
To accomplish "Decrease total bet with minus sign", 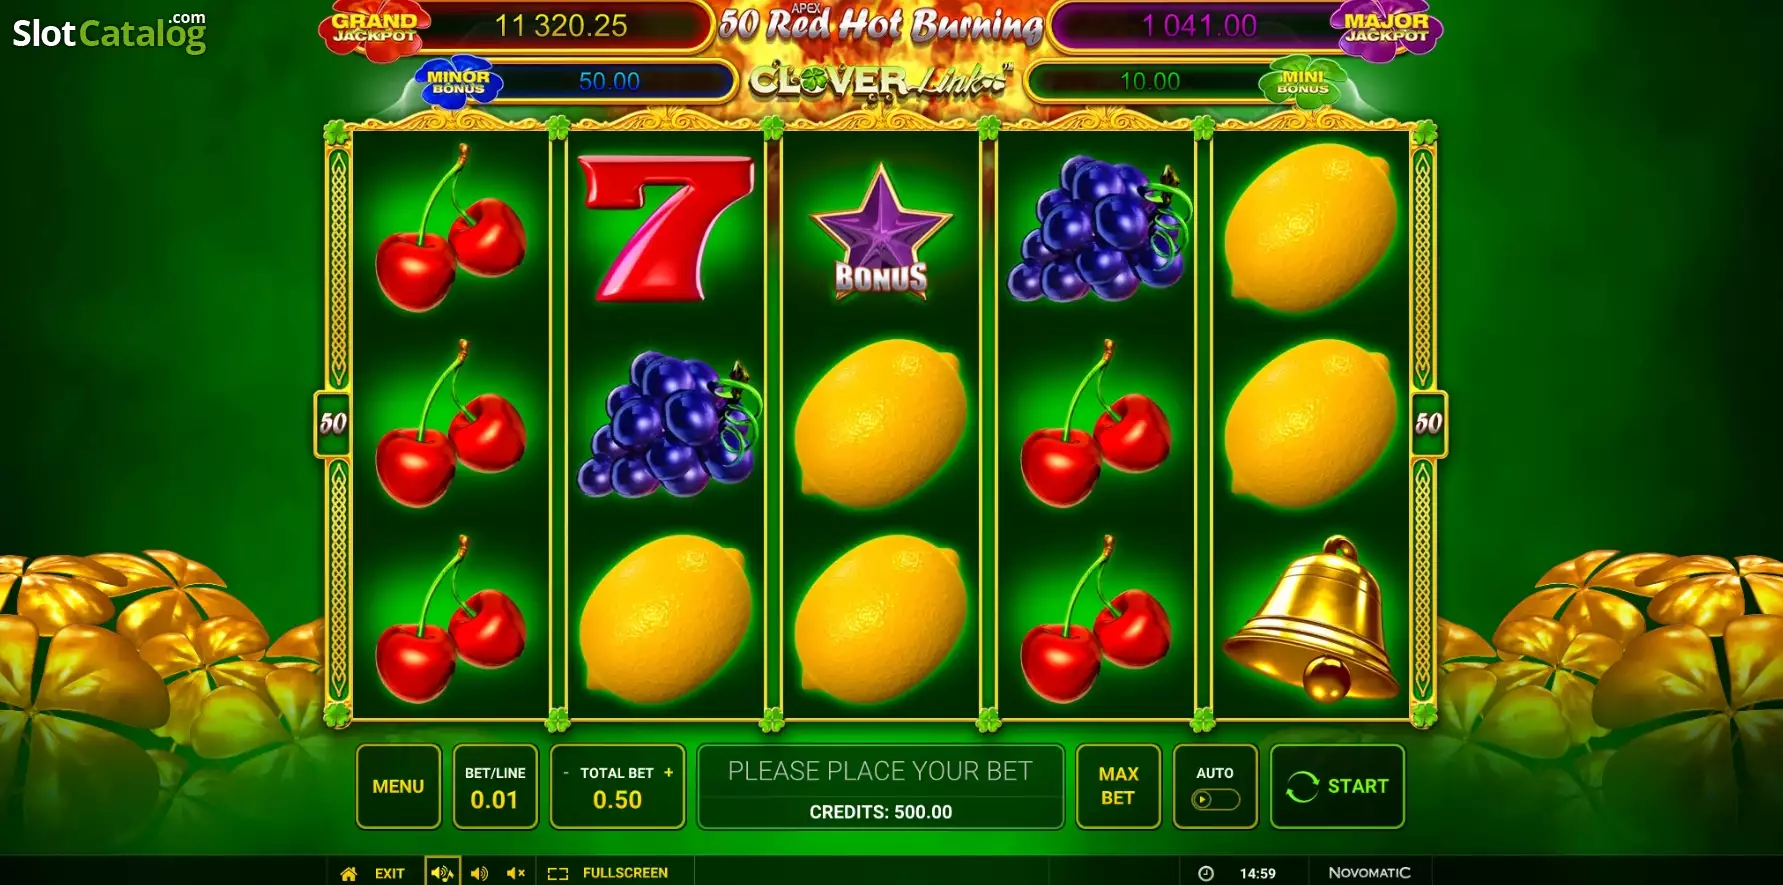I will (566, 773).
